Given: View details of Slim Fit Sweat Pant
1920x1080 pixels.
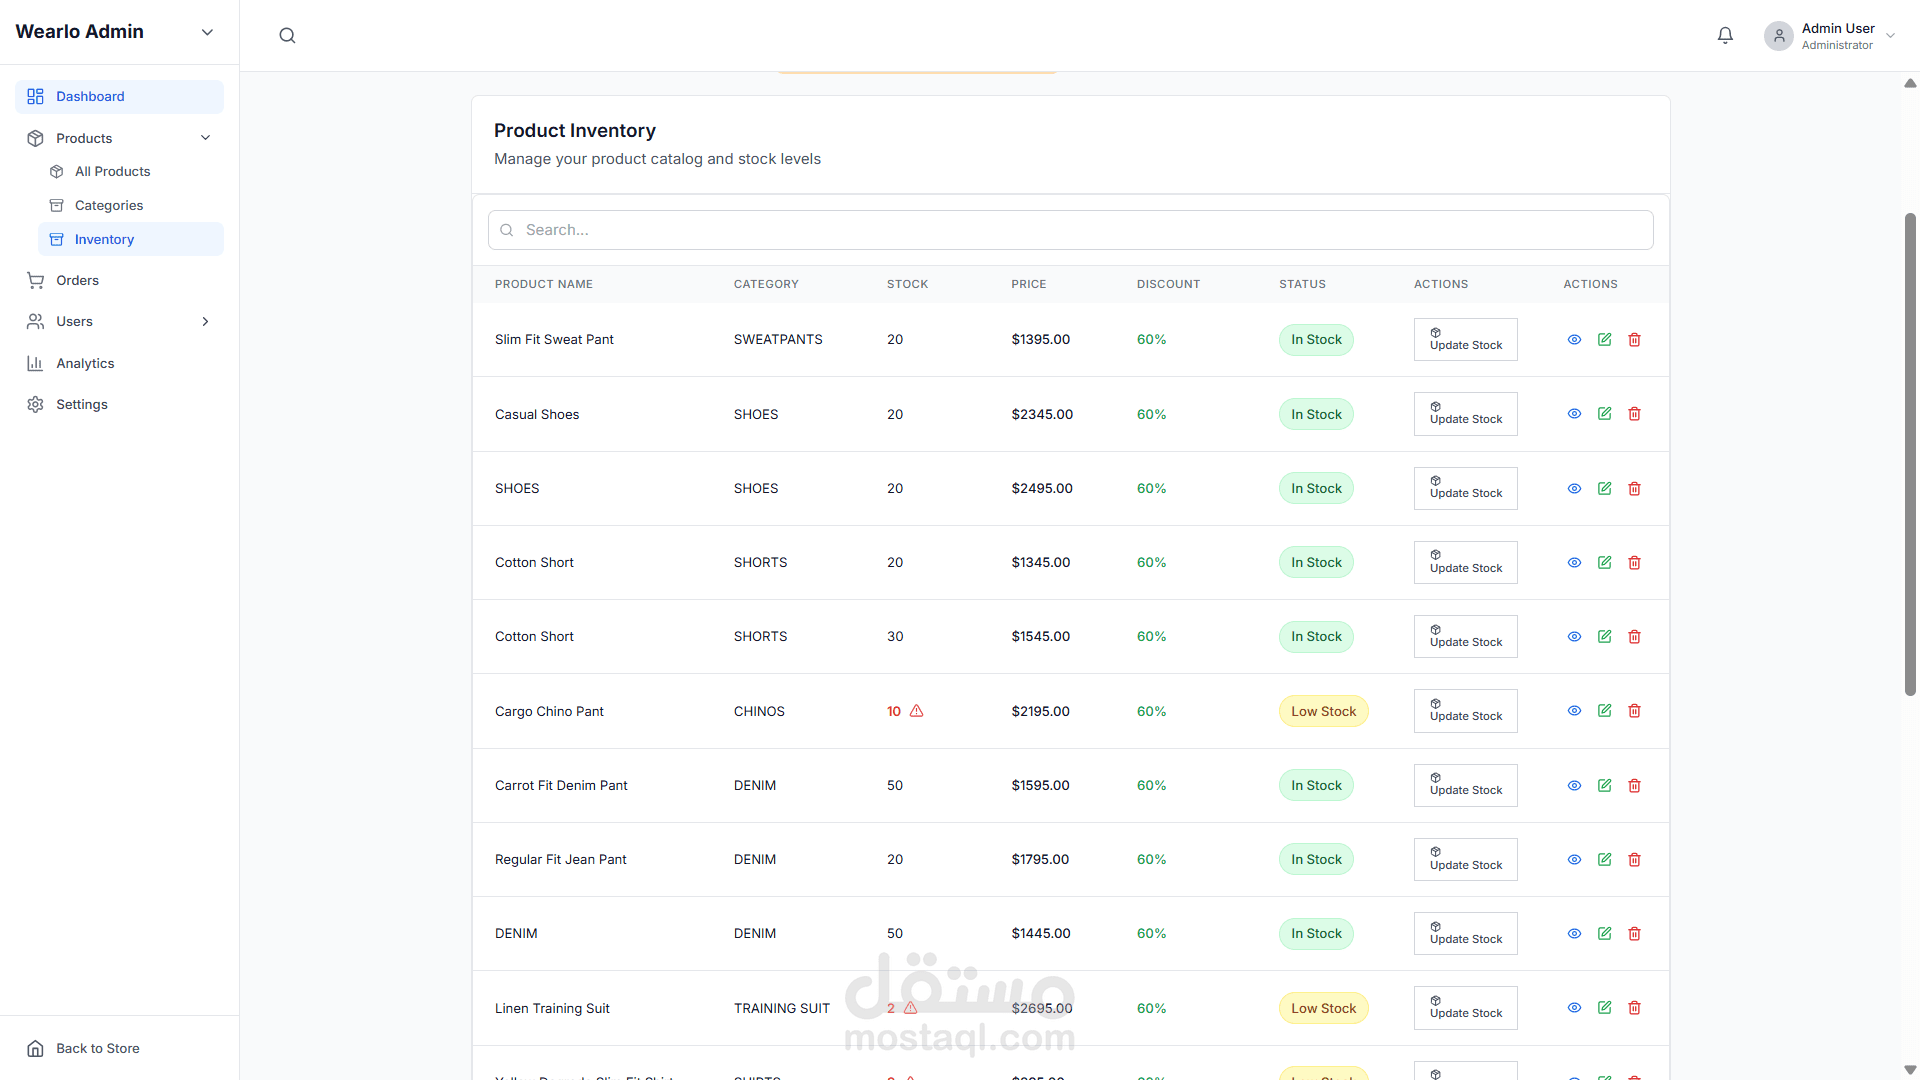Looking at the screenshot, I should [x=1574, y=340].
